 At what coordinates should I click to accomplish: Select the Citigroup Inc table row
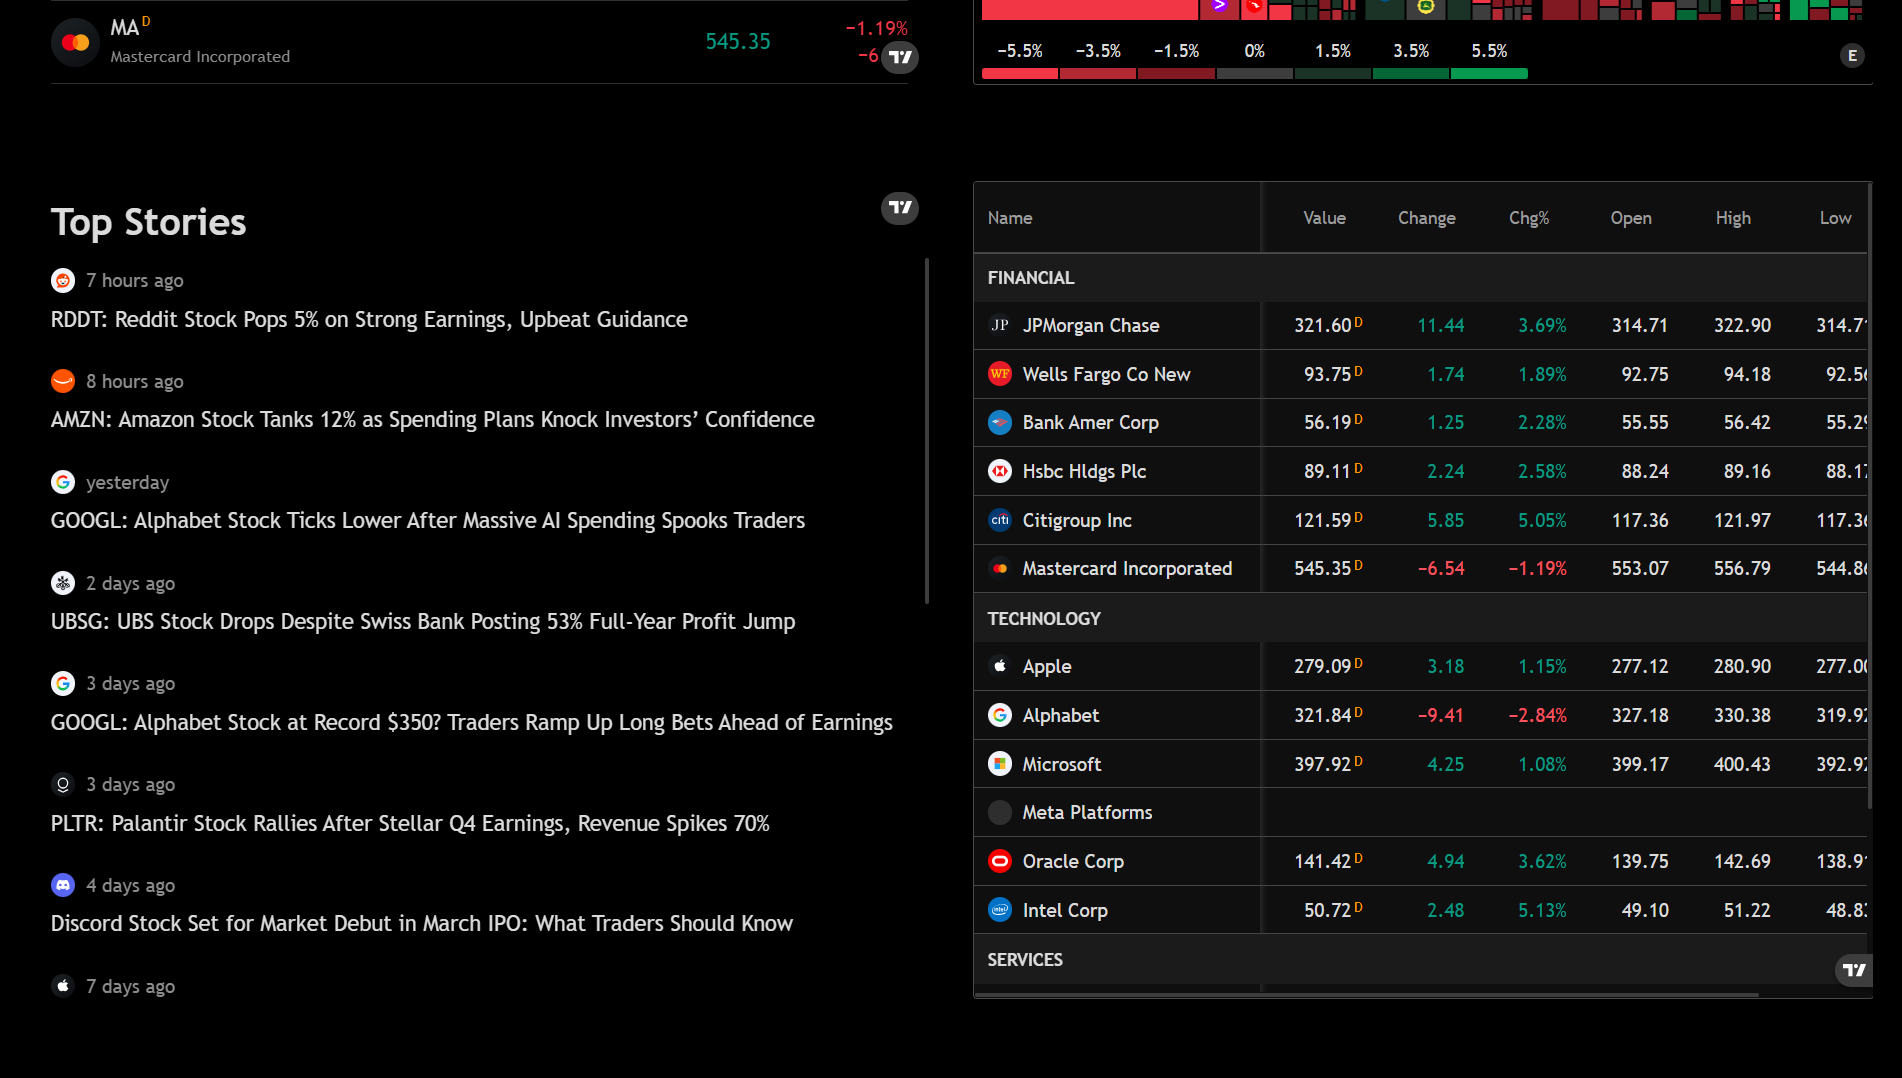[x=1077, y=520]
